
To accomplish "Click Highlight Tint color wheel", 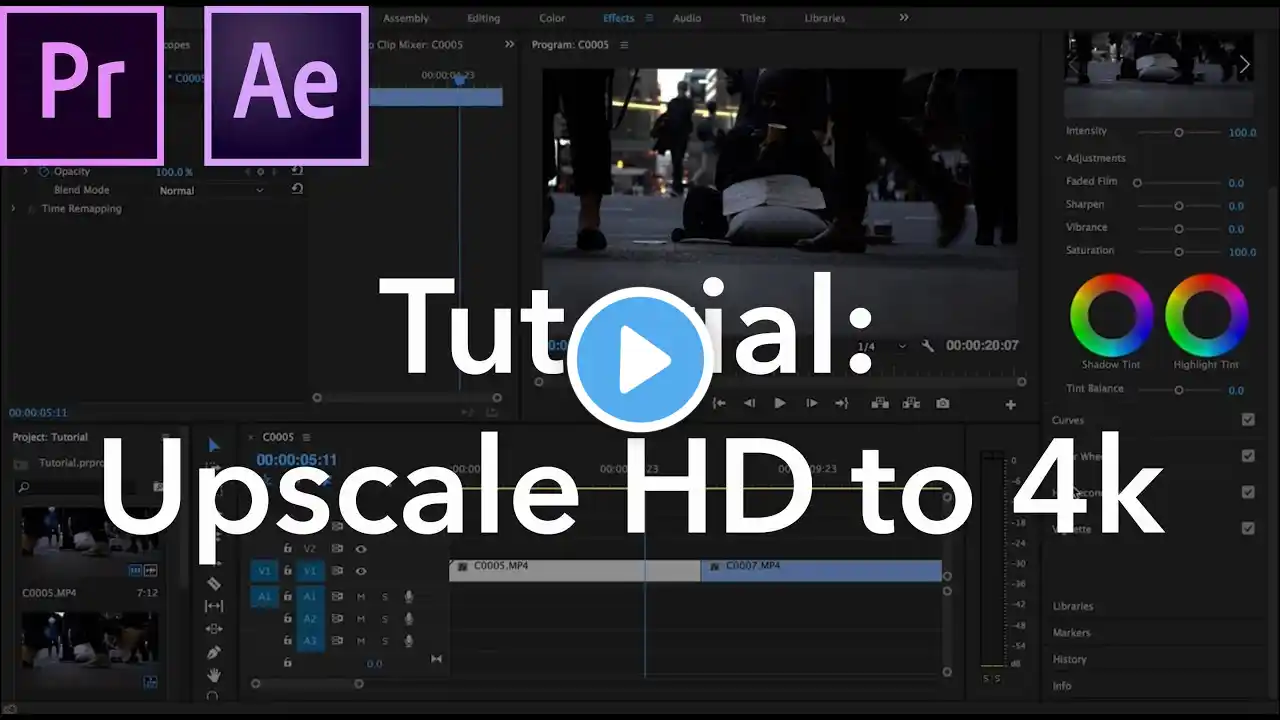I will [1207, 315].
